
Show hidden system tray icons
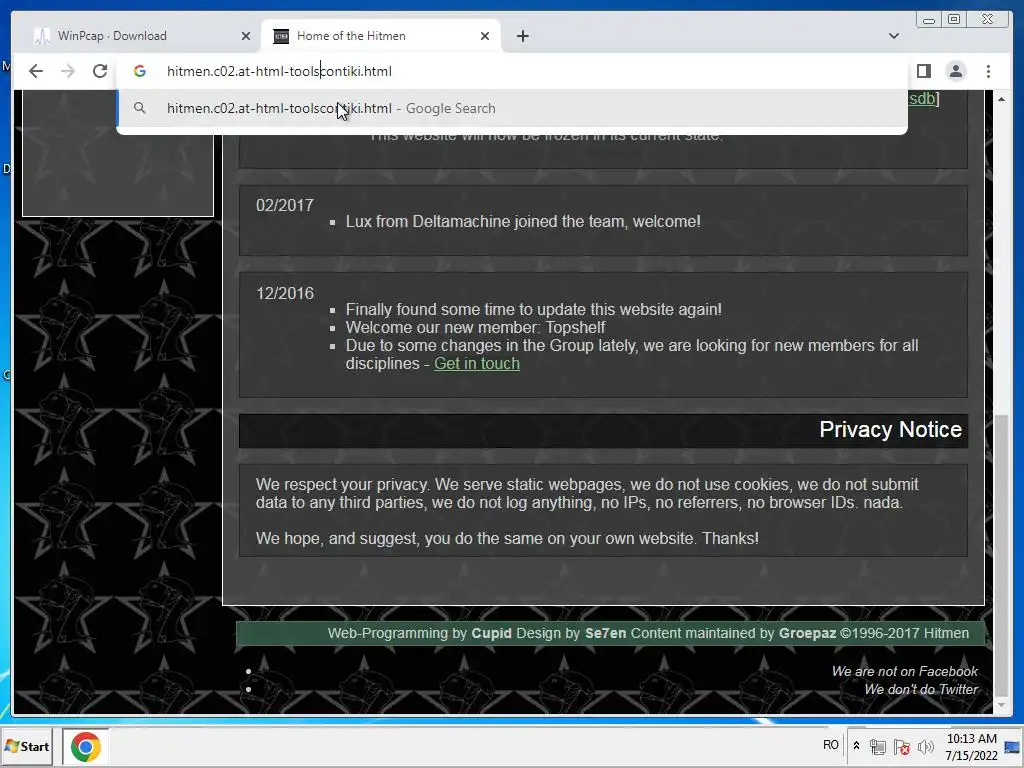(856, 746)
